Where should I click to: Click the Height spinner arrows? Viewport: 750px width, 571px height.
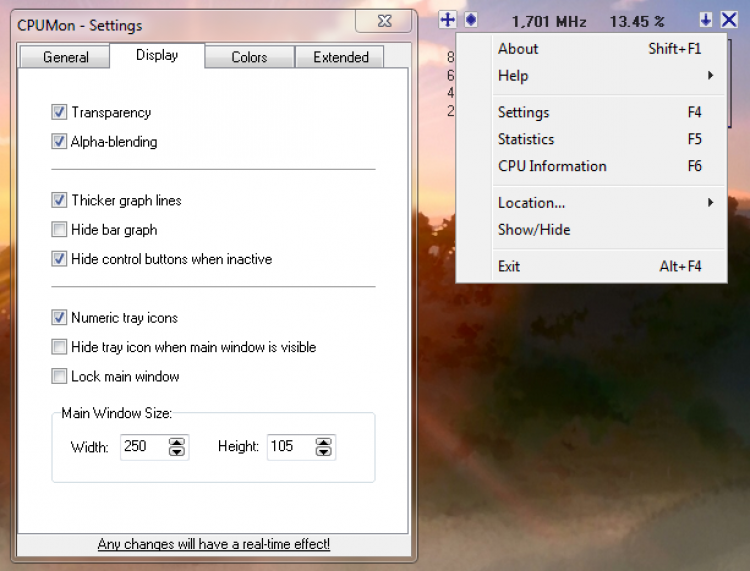pos(323,447)
